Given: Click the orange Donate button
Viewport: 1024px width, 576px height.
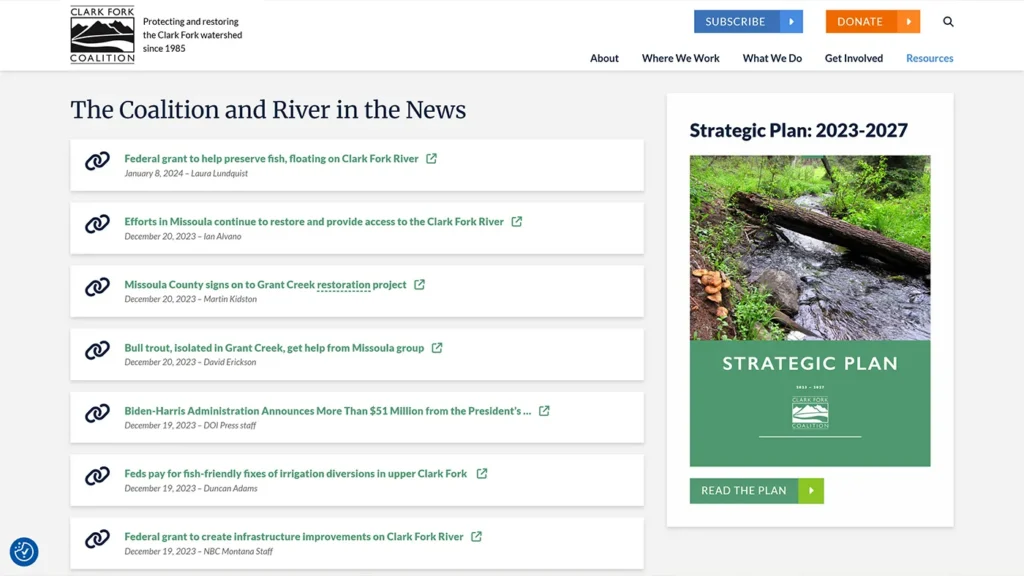Looking at the screenshot, I should click(872, 22).
